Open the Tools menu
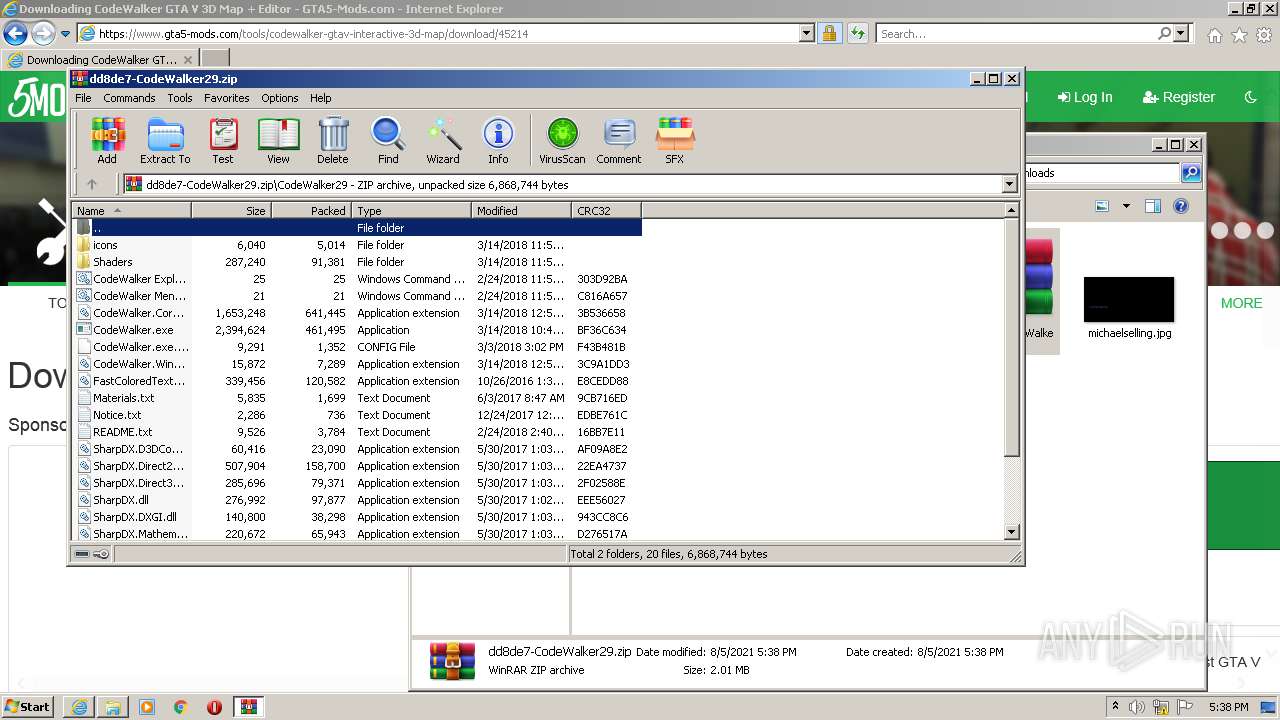Viewport: 1280px width, 720px height. point(180,98)
